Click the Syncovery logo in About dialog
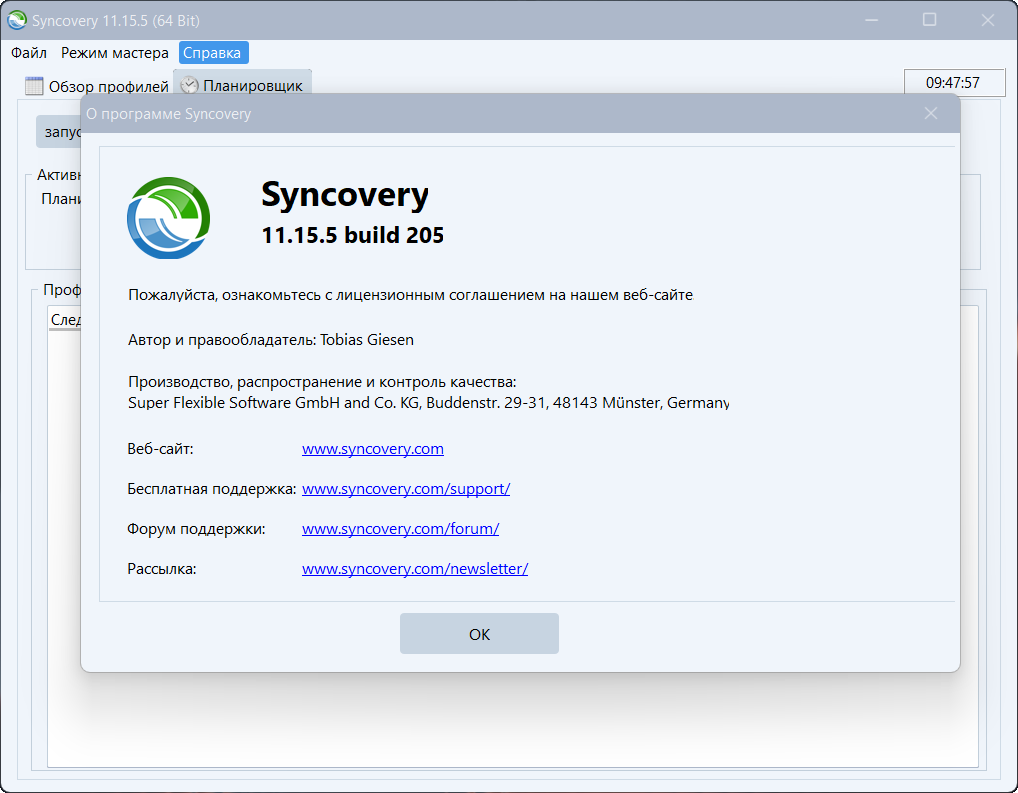The width and height of the screenshot is (1018, 793). click(x=169, y=218)
